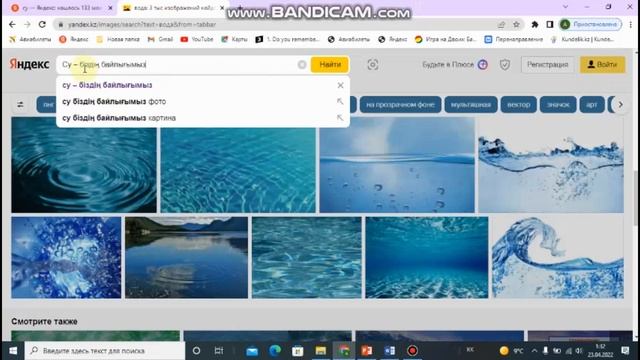Viewport: 640px width, 360px height.
Task: Click the Будьте в Плюсе link
Action: pos(455,64)
